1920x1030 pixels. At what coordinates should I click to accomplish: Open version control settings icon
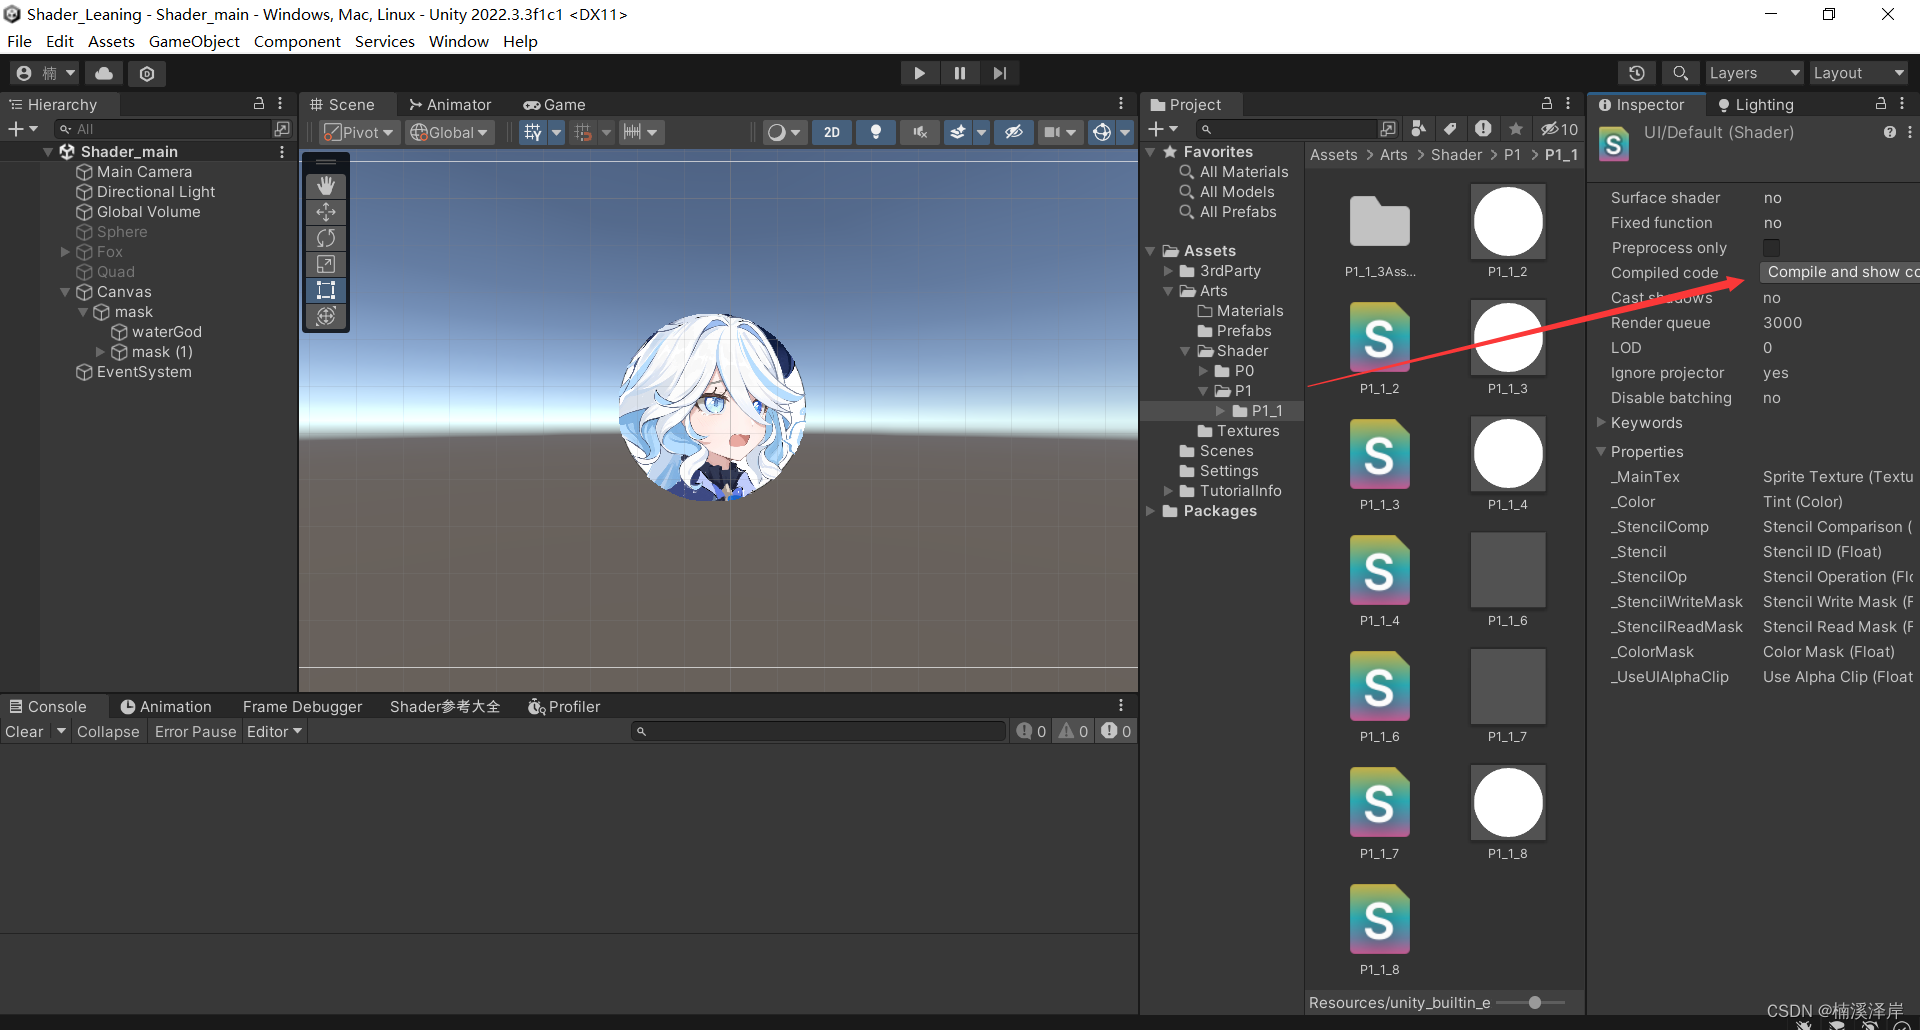[147, 73]
